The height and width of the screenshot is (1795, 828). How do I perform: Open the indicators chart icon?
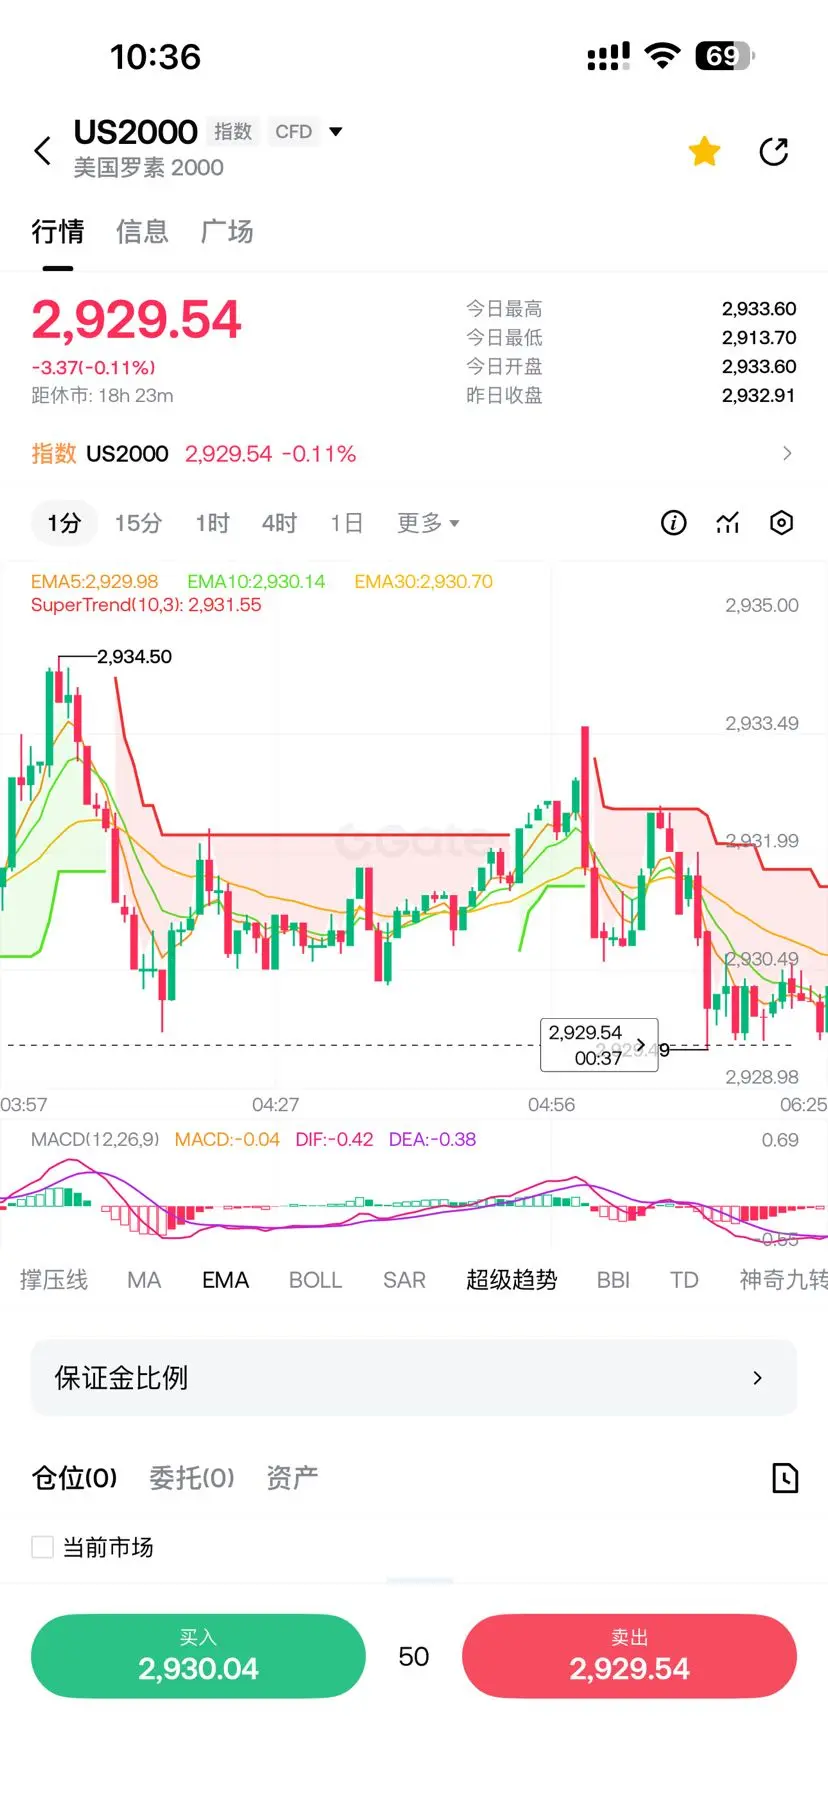click(x=728, y=523)
